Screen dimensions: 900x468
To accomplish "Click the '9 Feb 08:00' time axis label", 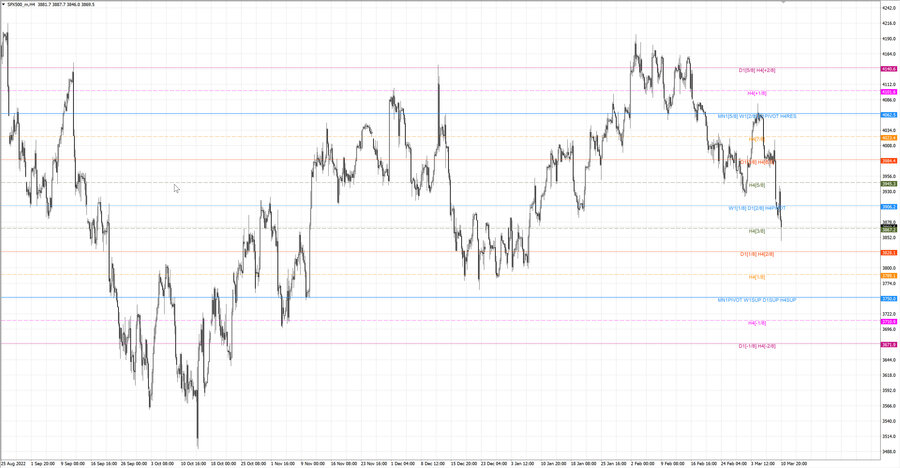I will click(673, 463).
